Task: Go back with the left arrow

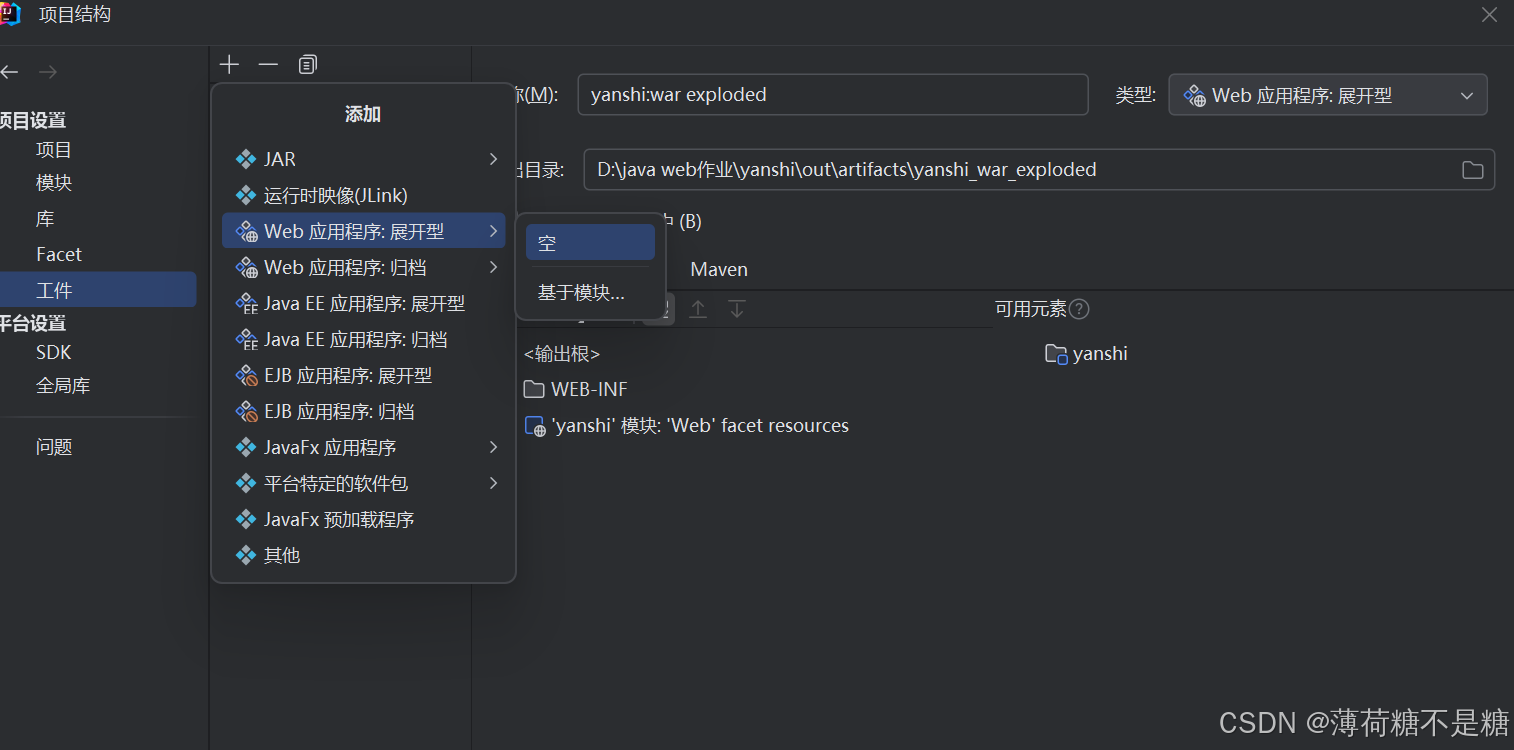Action: click(x=9, y=72)
